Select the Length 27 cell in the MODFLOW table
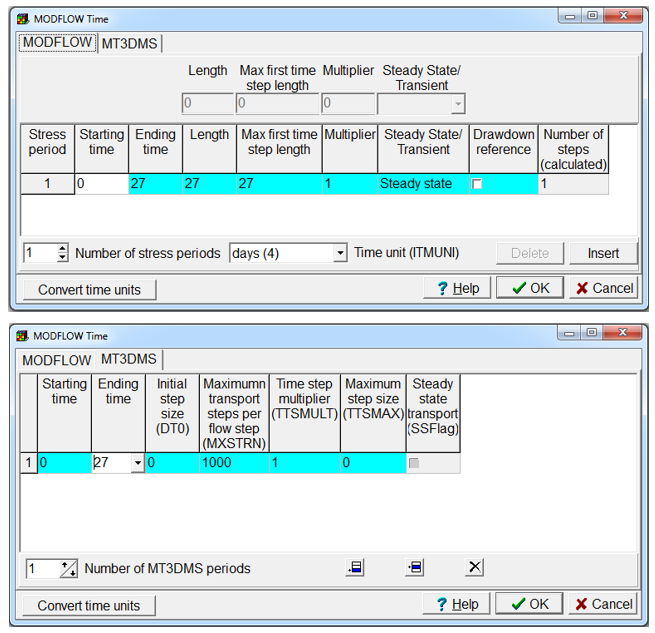The height and width of the screenshot is (633, 655). tap(209, 184)
